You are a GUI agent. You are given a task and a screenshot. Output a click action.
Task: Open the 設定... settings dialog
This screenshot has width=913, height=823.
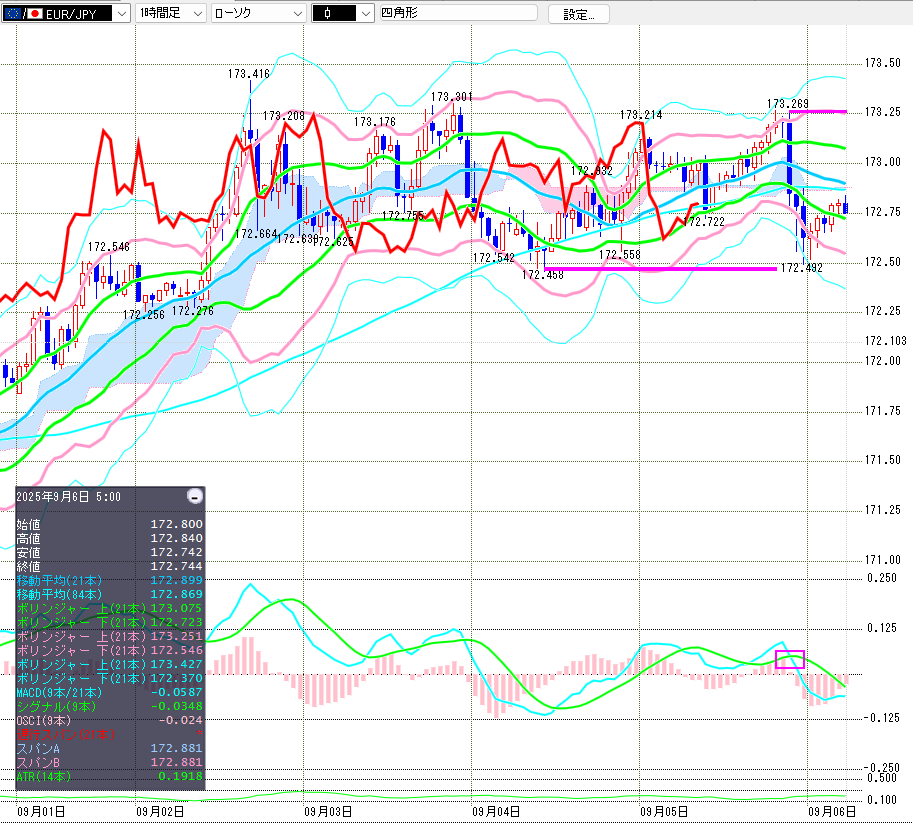pyautogui.click(x=579, y=14)
